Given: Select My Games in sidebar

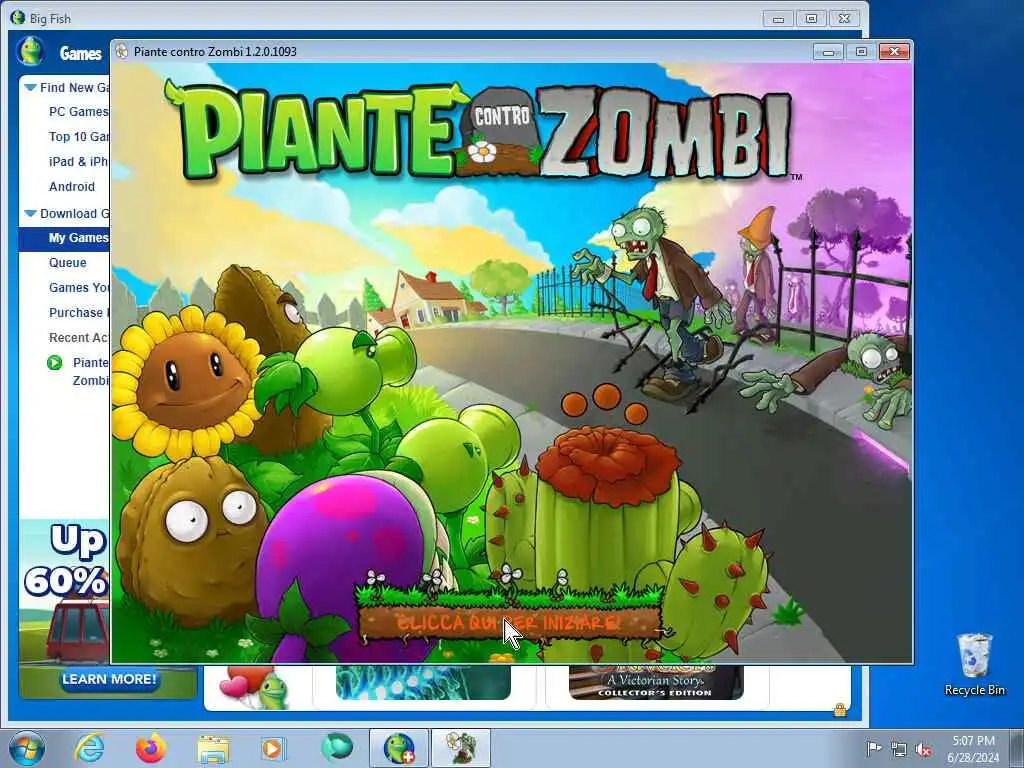Looking at the screenshot, I should 64,238.
